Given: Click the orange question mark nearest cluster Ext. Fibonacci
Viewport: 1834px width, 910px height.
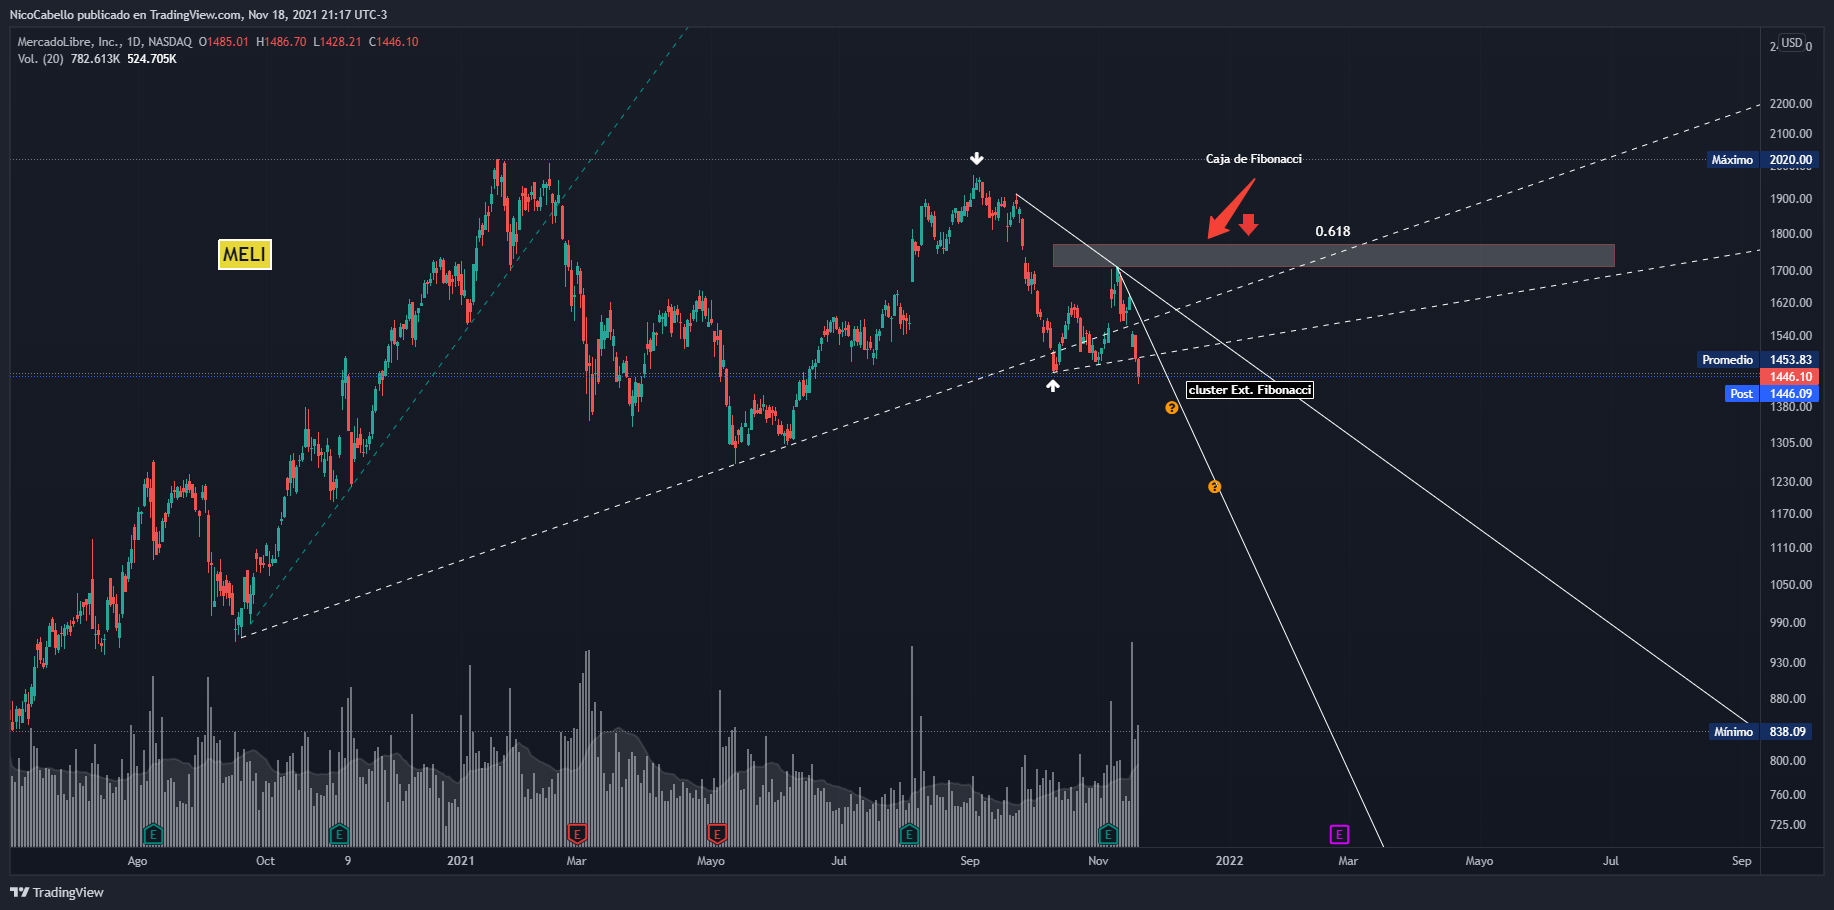Looking at the screenshot, I should point(1172,408).
